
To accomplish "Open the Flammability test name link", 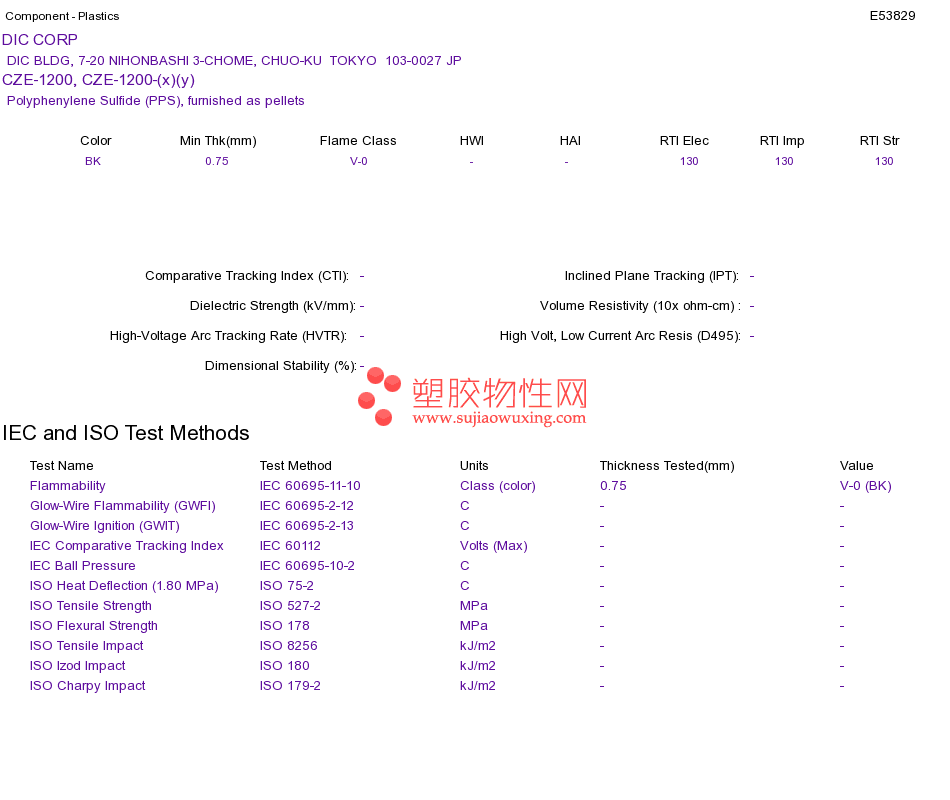I will [67, 486].
